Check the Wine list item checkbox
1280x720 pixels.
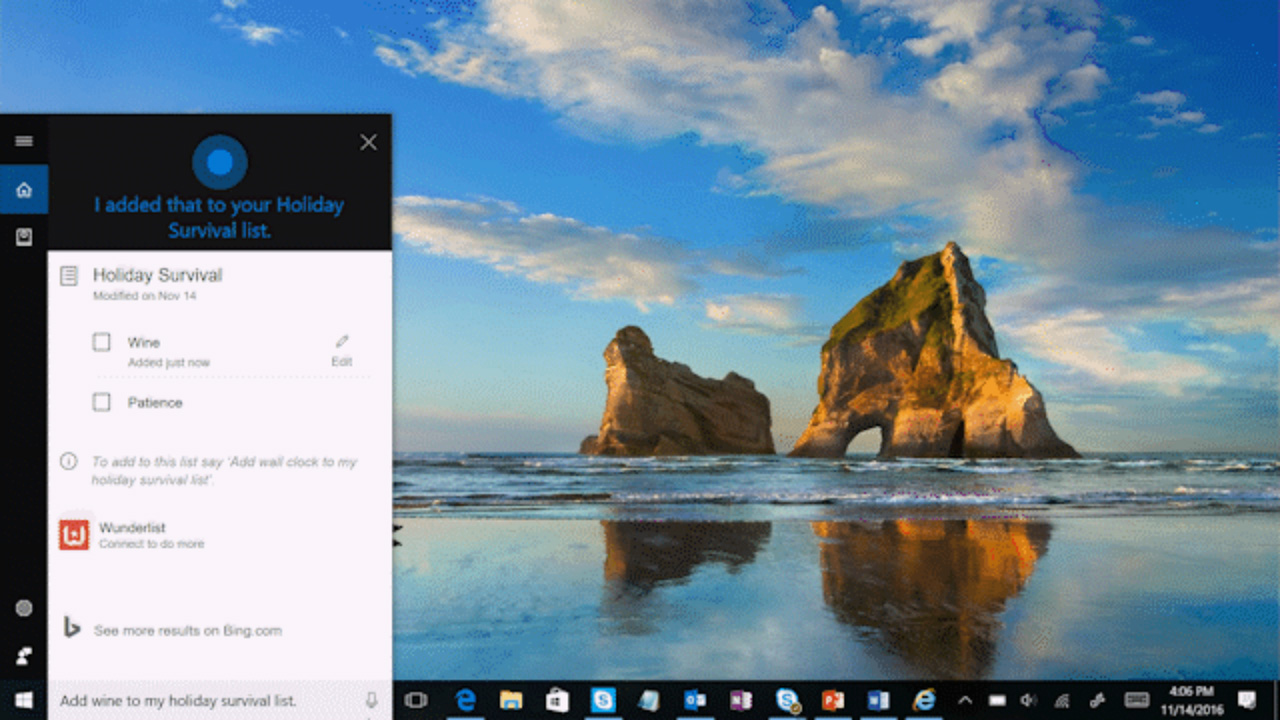click(100, 342)
